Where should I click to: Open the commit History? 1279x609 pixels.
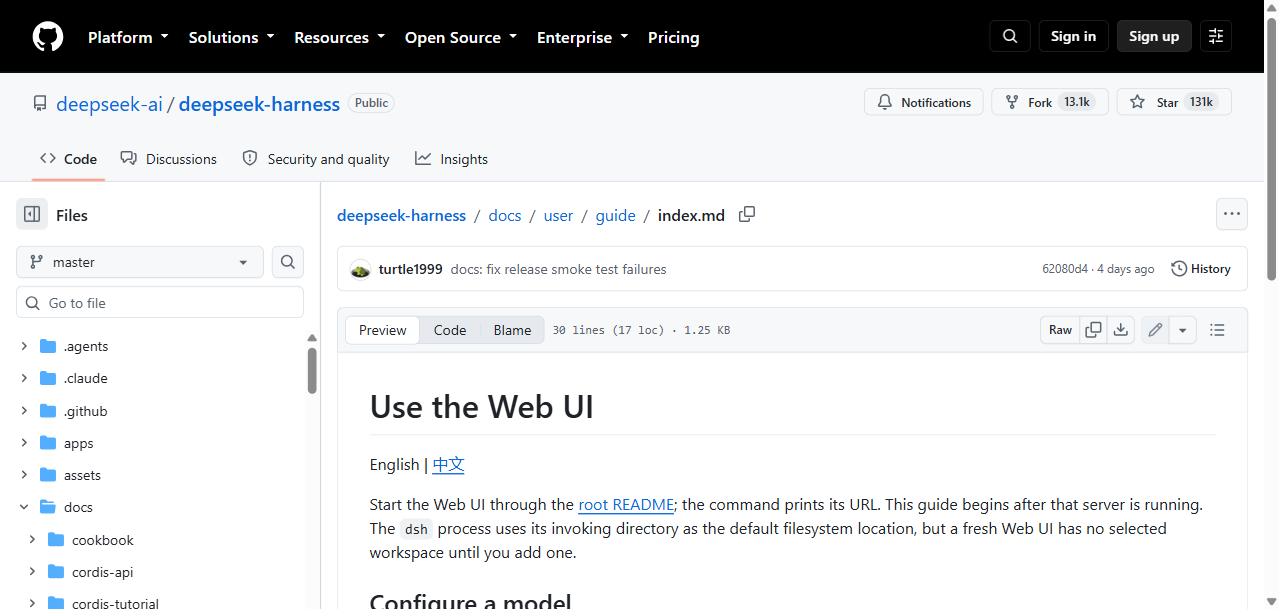click(1201, 269)
